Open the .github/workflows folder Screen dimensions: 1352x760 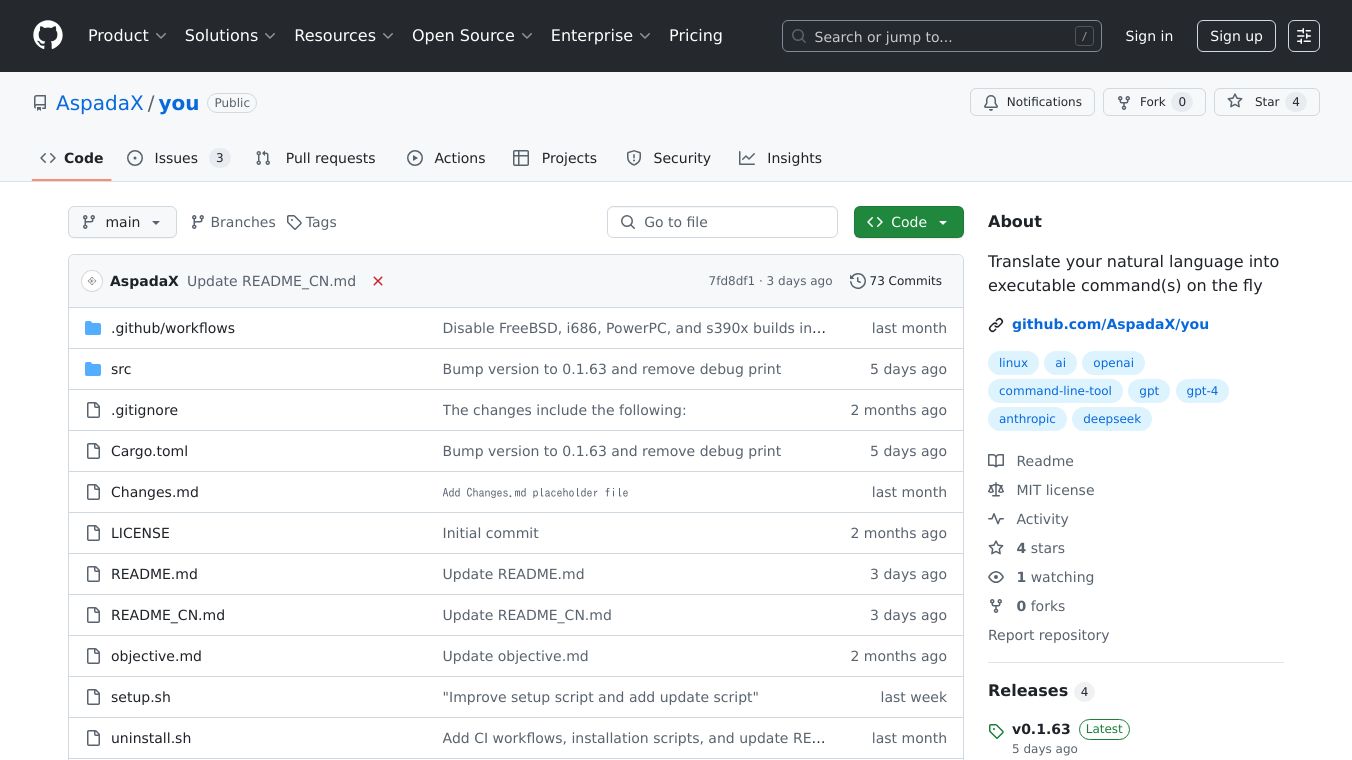point(172,328)
